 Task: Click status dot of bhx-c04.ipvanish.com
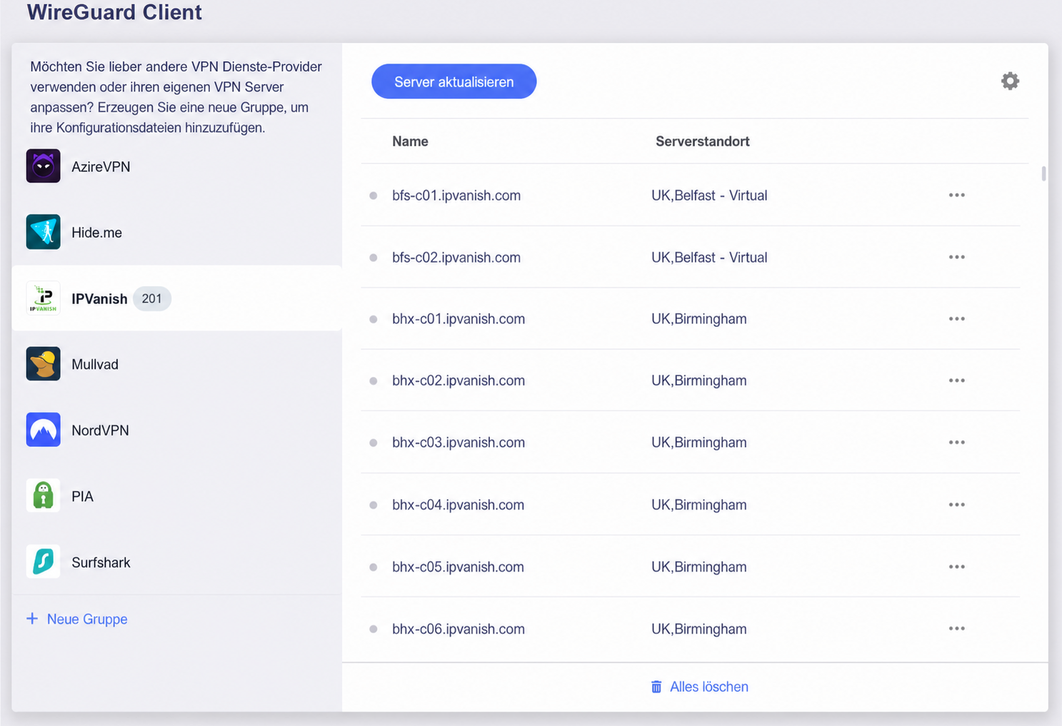(373, 505)
